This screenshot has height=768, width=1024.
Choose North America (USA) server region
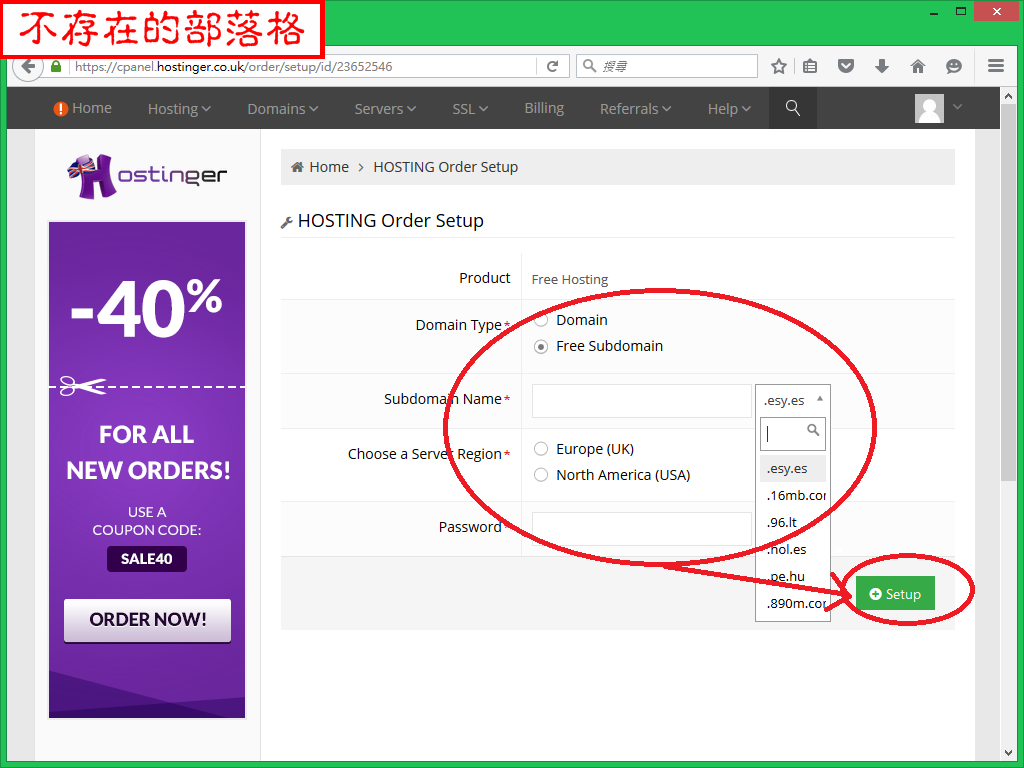click(x=541, y=475)
